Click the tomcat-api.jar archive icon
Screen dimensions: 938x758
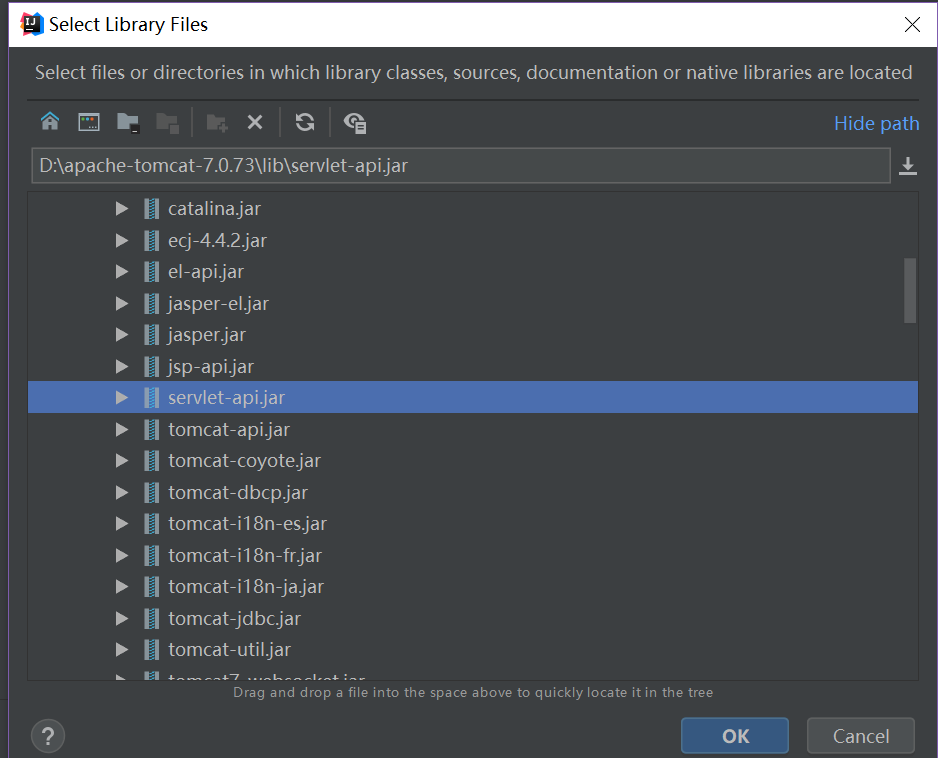click(x=152, y=430)
